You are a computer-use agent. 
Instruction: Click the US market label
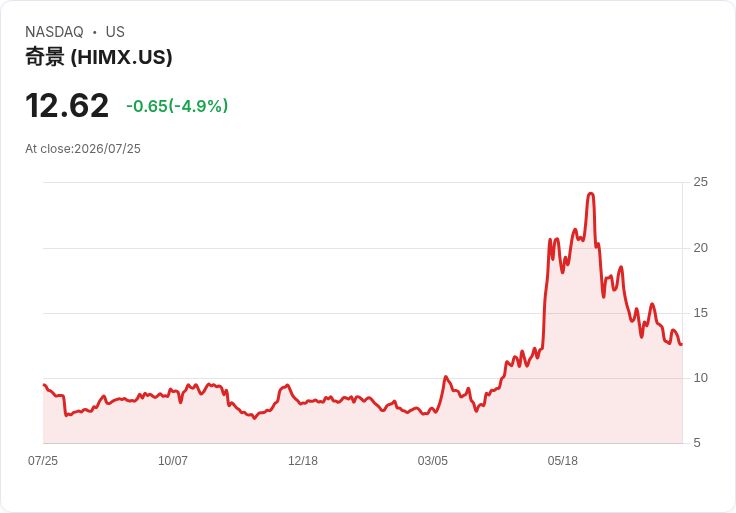click(x=115, y=32)
